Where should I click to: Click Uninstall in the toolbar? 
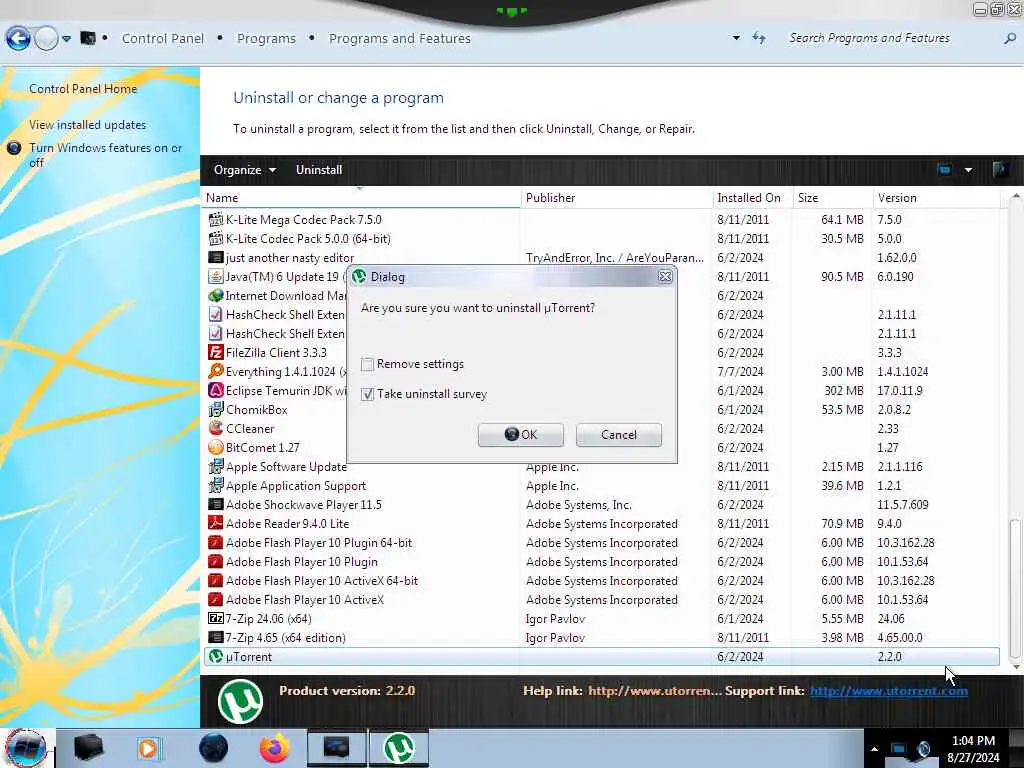pyautogui.click(x=319, y=170)
